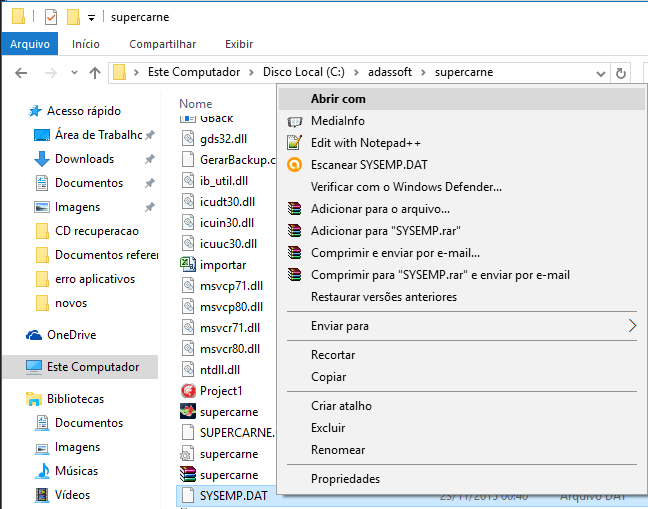648x509 pixels.
Task: Click the Back arrow navigation button
Action: pyautogui.click(x=21, y=73)
